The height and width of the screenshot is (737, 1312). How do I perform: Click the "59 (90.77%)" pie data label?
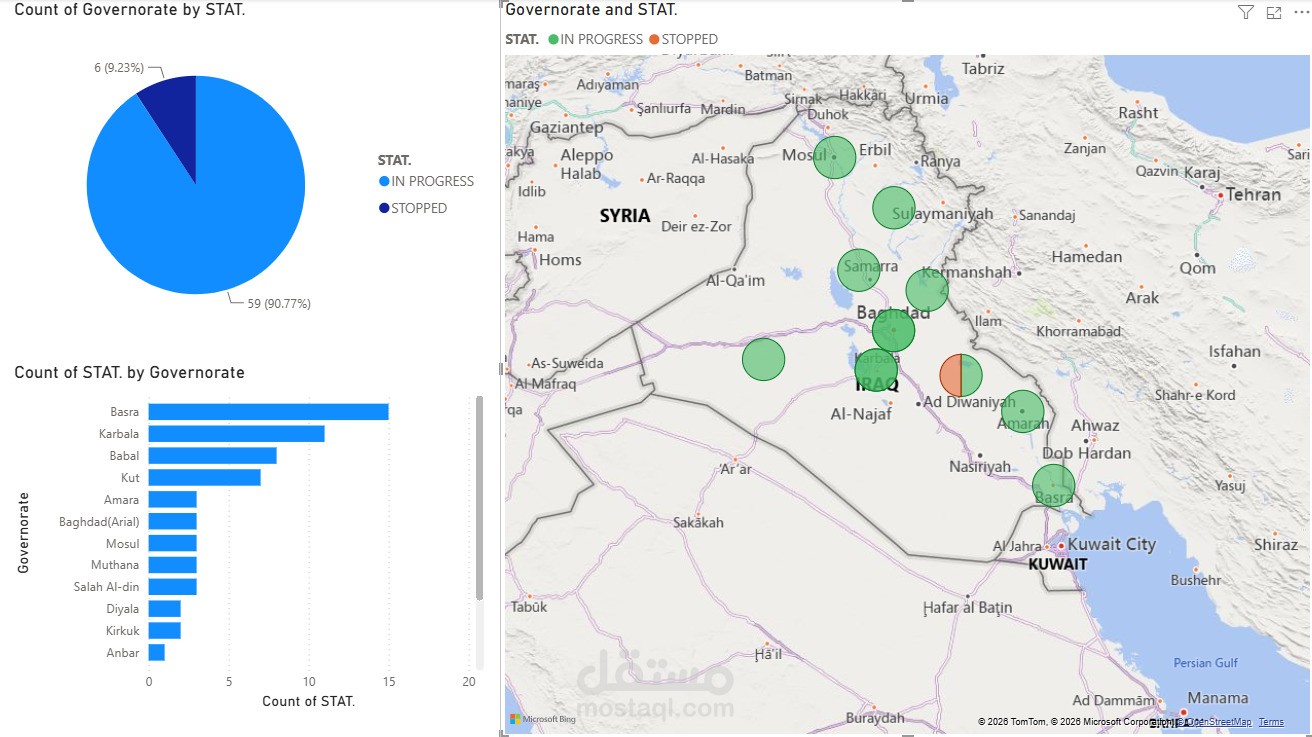(279, 303)
